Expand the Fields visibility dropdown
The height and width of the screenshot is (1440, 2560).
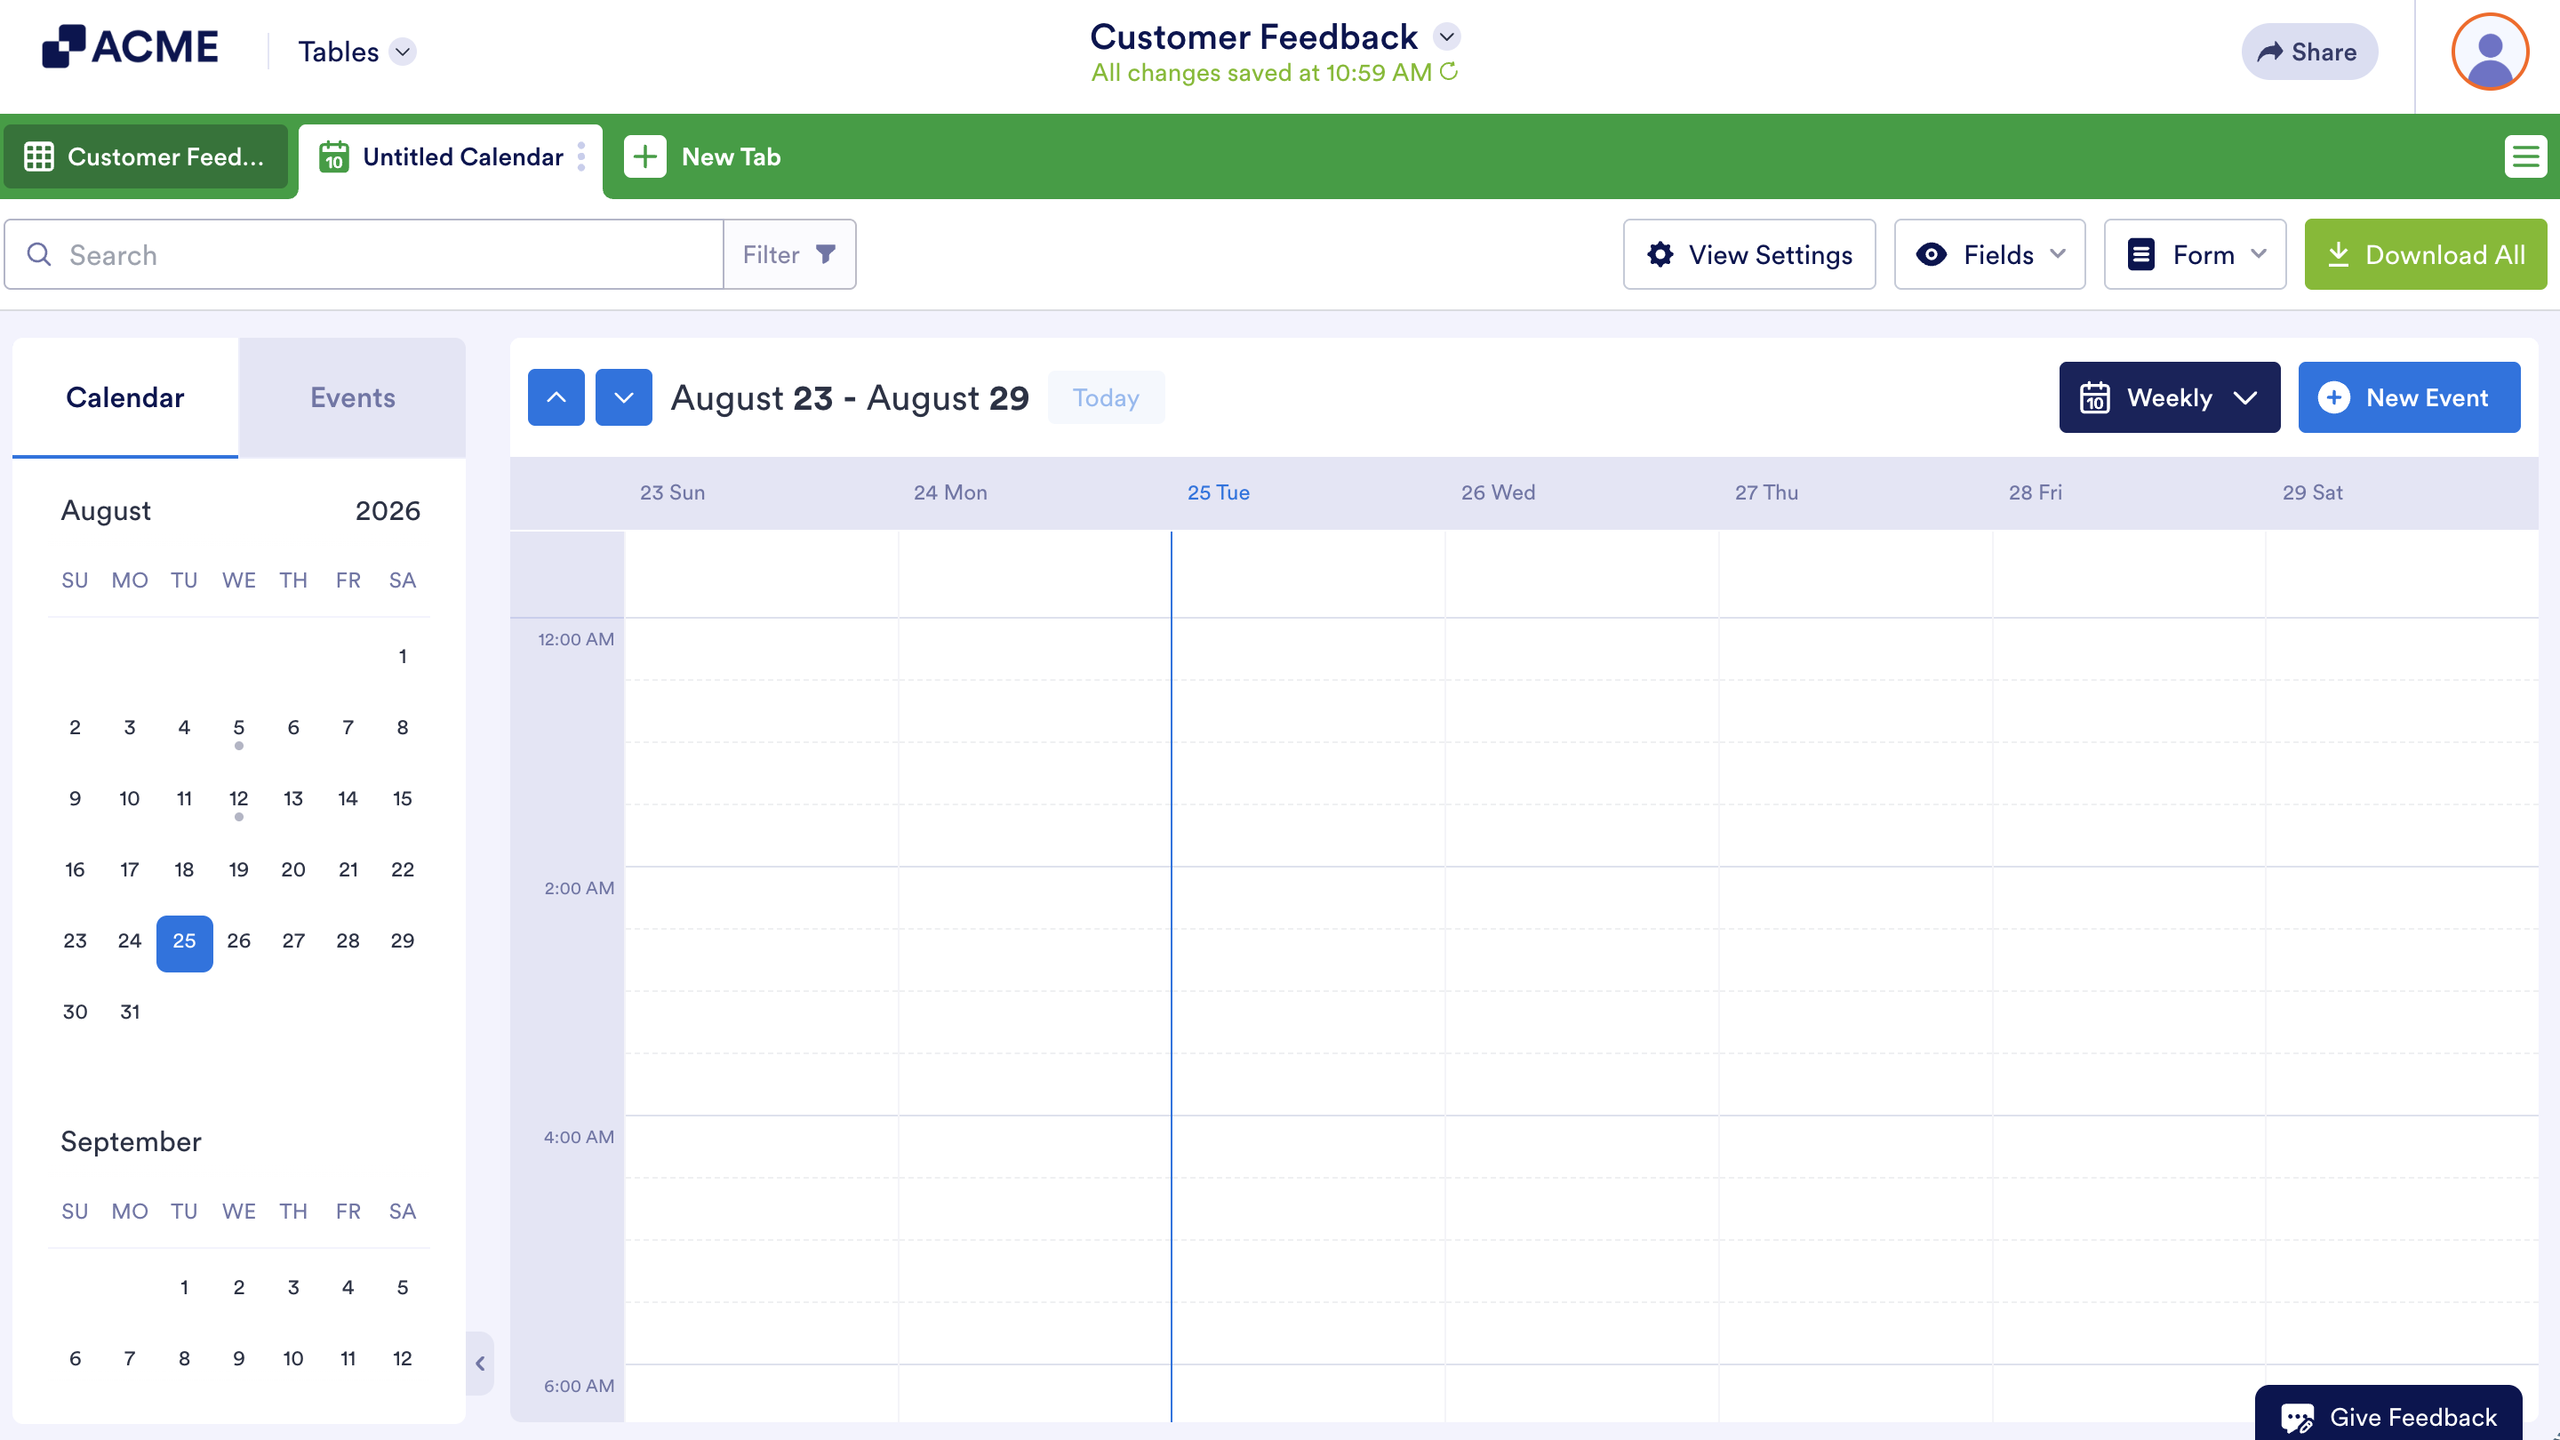click(1989, 255)
